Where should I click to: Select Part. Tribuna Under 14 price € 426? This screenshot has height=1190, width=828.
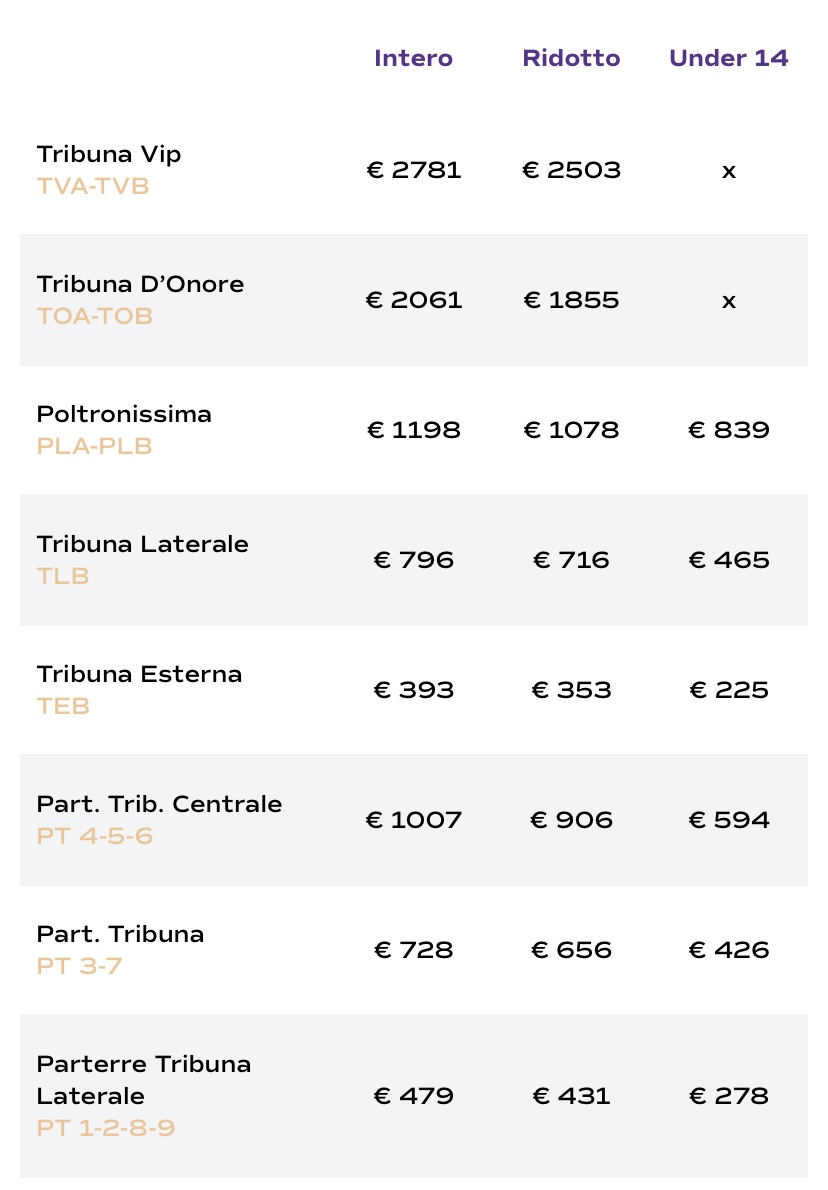[729, 950]
